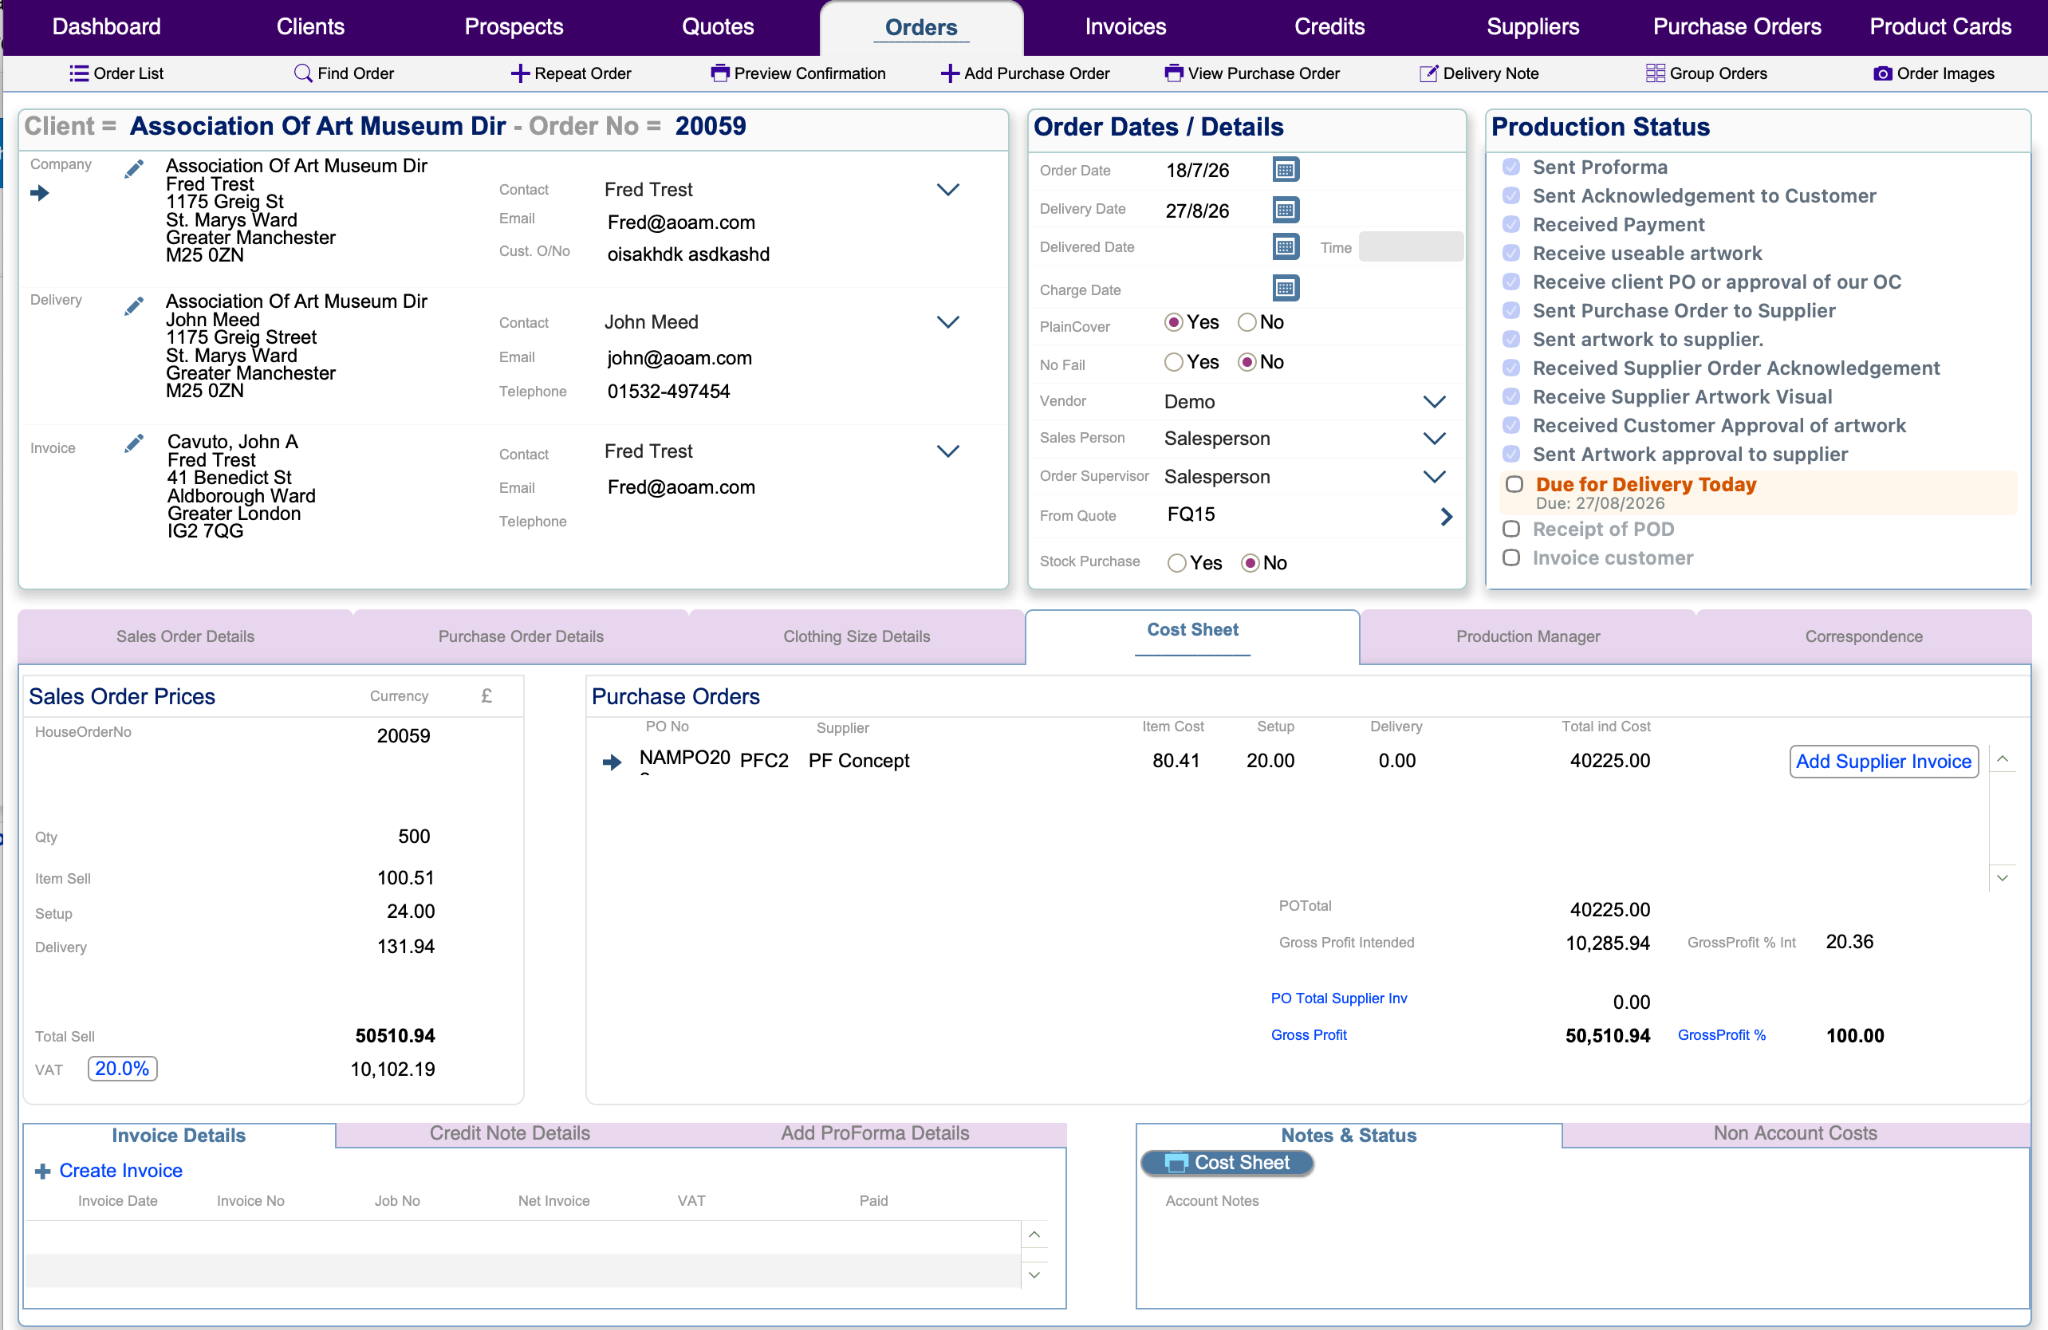This screenshot has width=2048, height=1330.
Task: Click the Find Order magnifier icon
Action: pyautogui.click(x=303, y=73)
